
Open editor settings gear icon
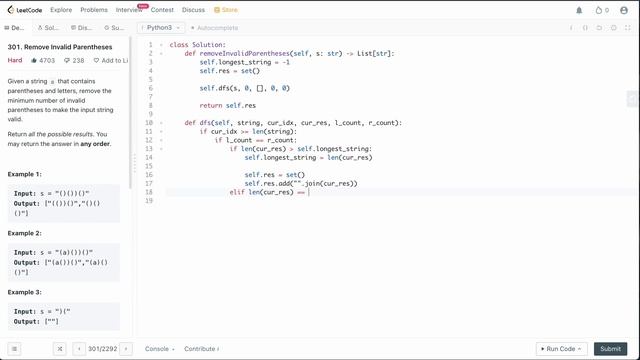tap(613, 28)
